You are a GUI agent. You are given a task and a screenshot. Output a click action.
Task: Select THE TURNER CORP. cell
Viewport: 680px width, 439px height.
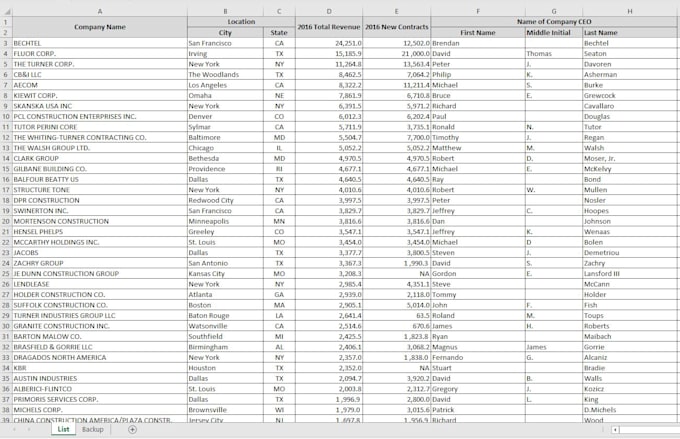pos(100,64)
